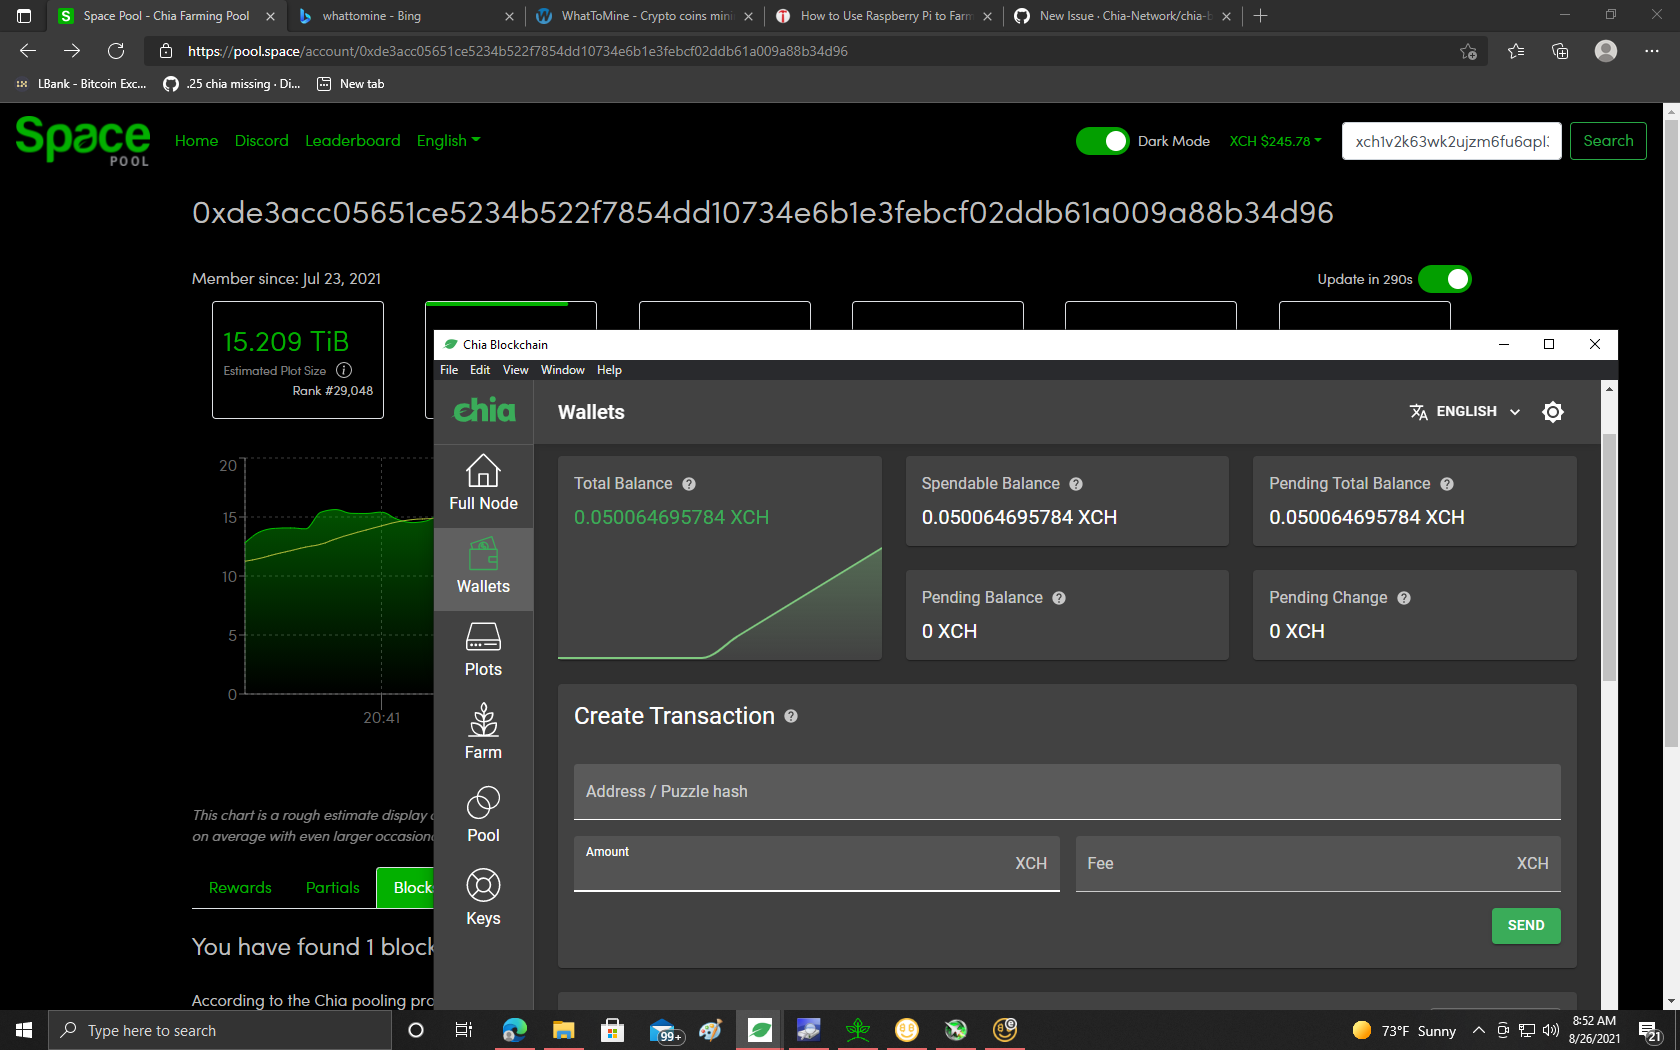The image size is (1680, 1050).
Task: Open the Help menu in Chia
Action: tap(609, 370)
